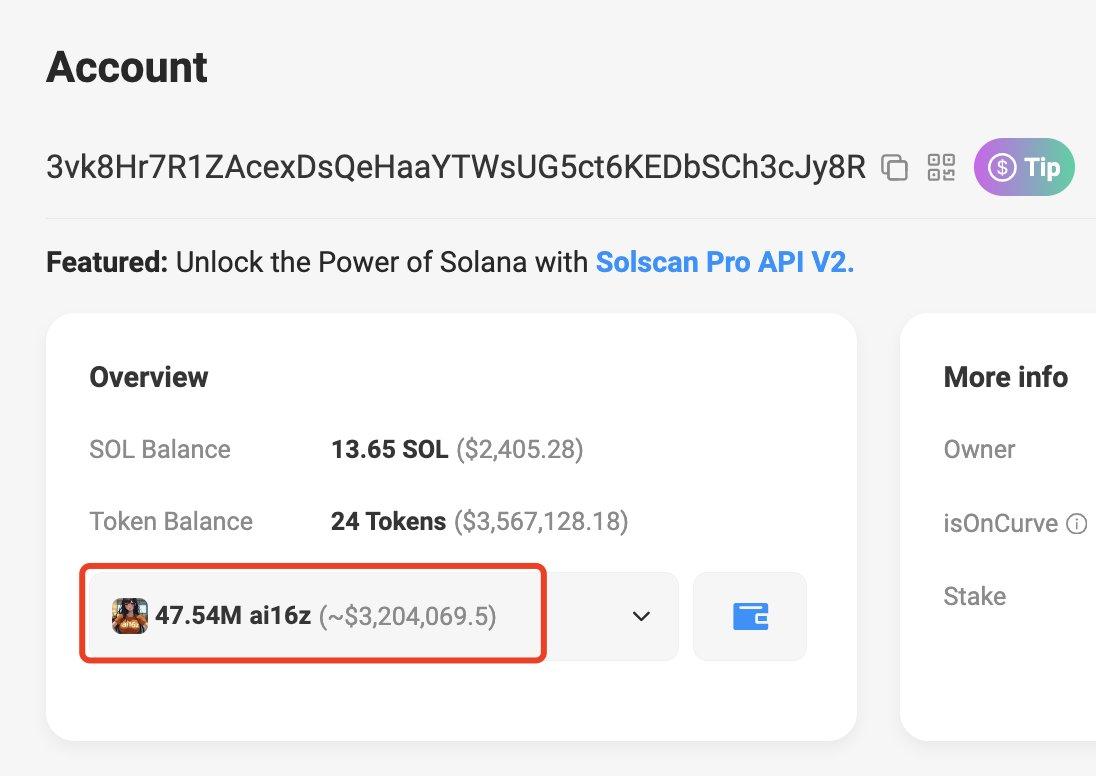Image resolution: width=1096 pixels, height=776 pixels.
Task: Click the 24 Tokens balance value
Action: click(x=388, y=522)
